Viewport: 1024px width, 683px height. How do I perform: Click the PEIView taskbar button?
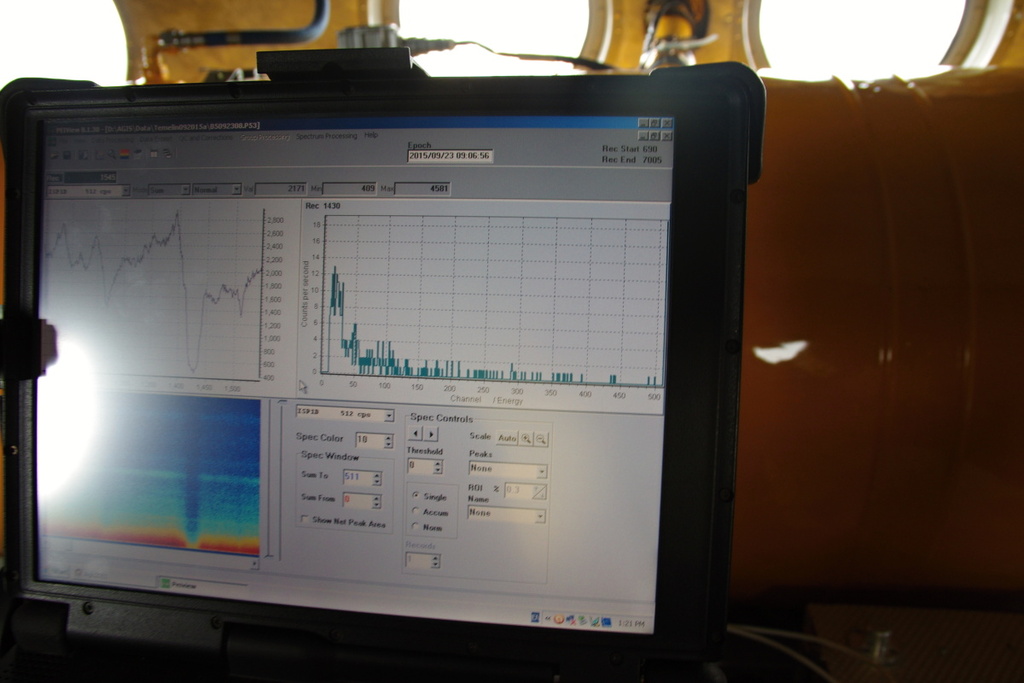point(182,584)
